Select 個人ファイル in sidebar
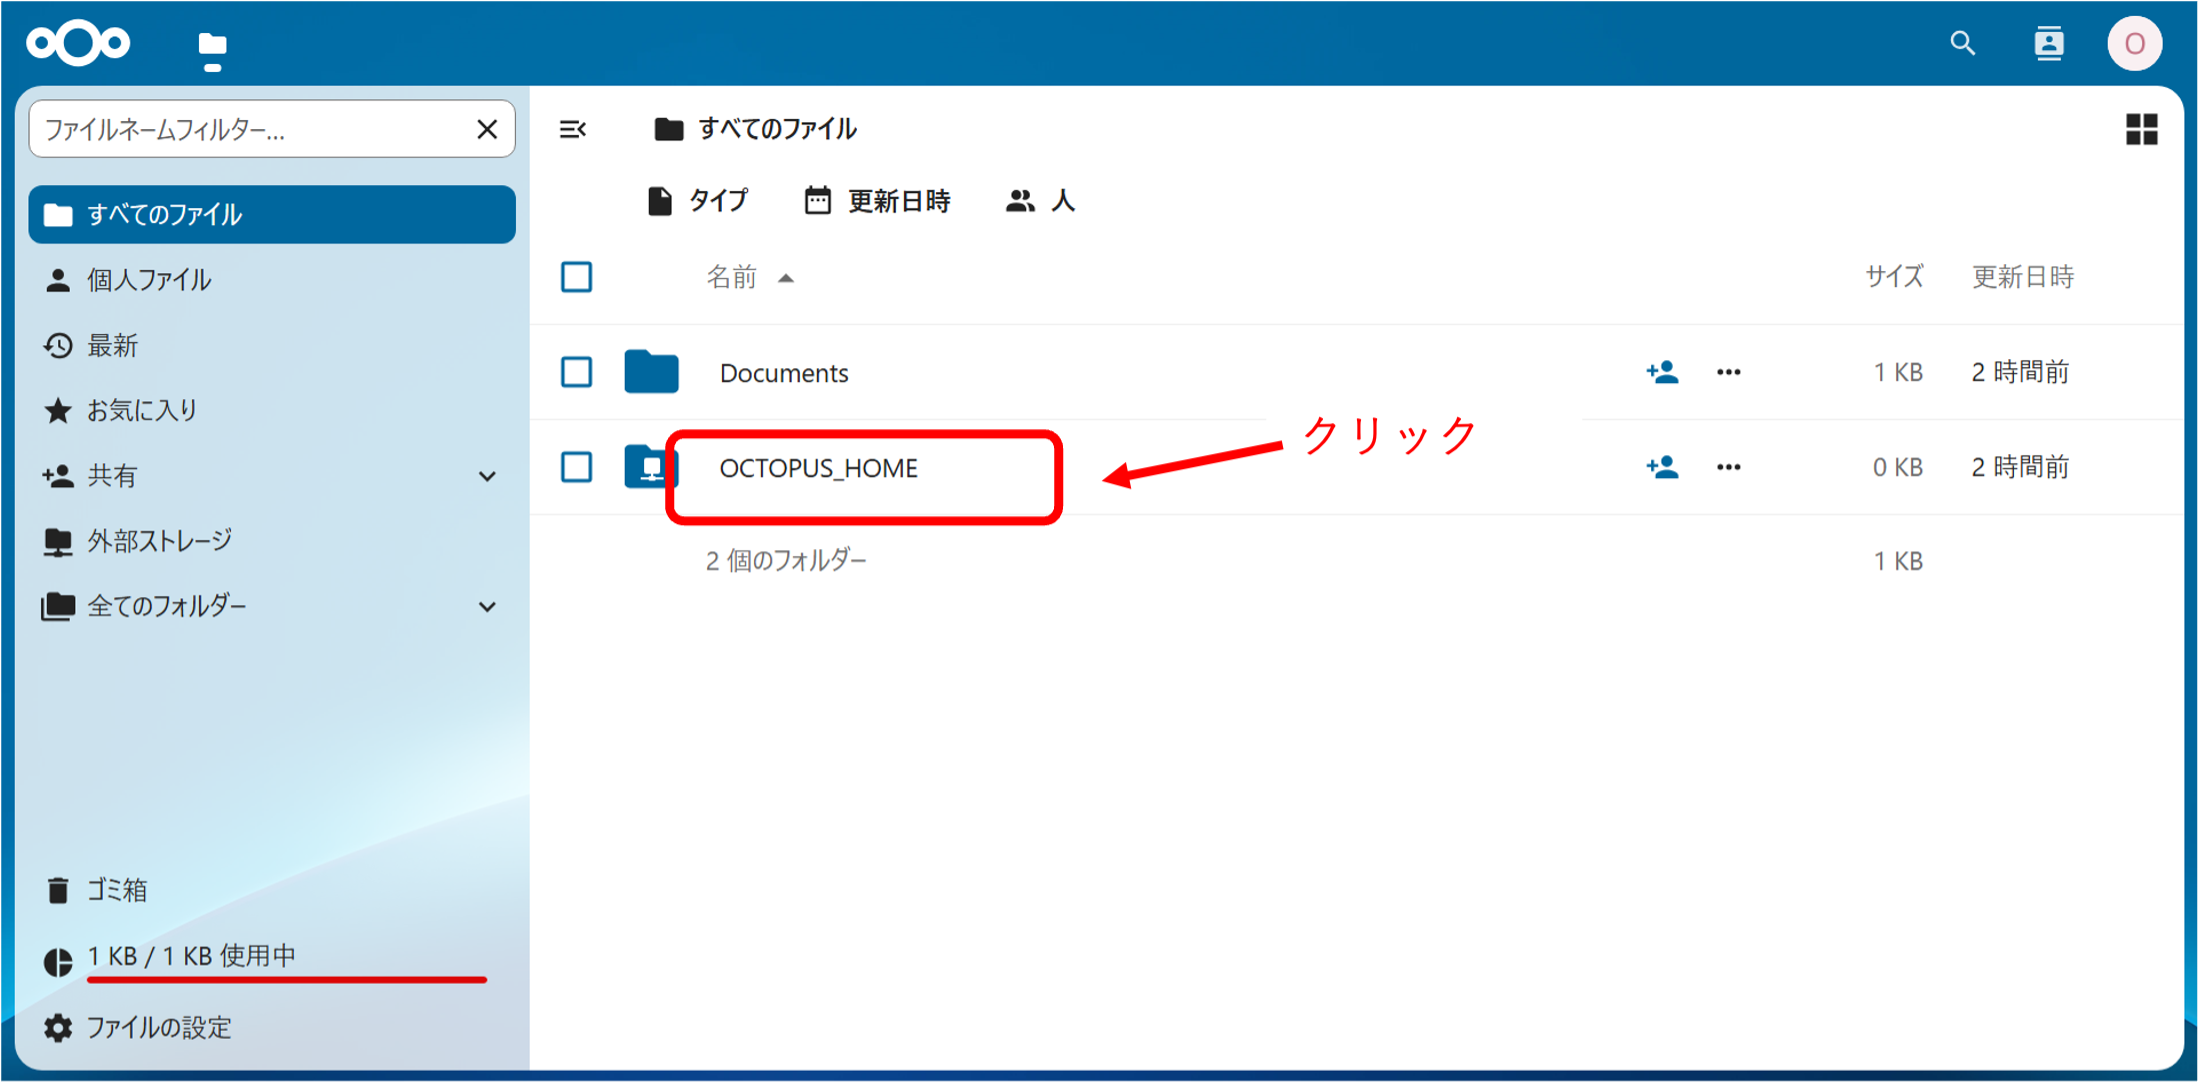 coord(149,280)
